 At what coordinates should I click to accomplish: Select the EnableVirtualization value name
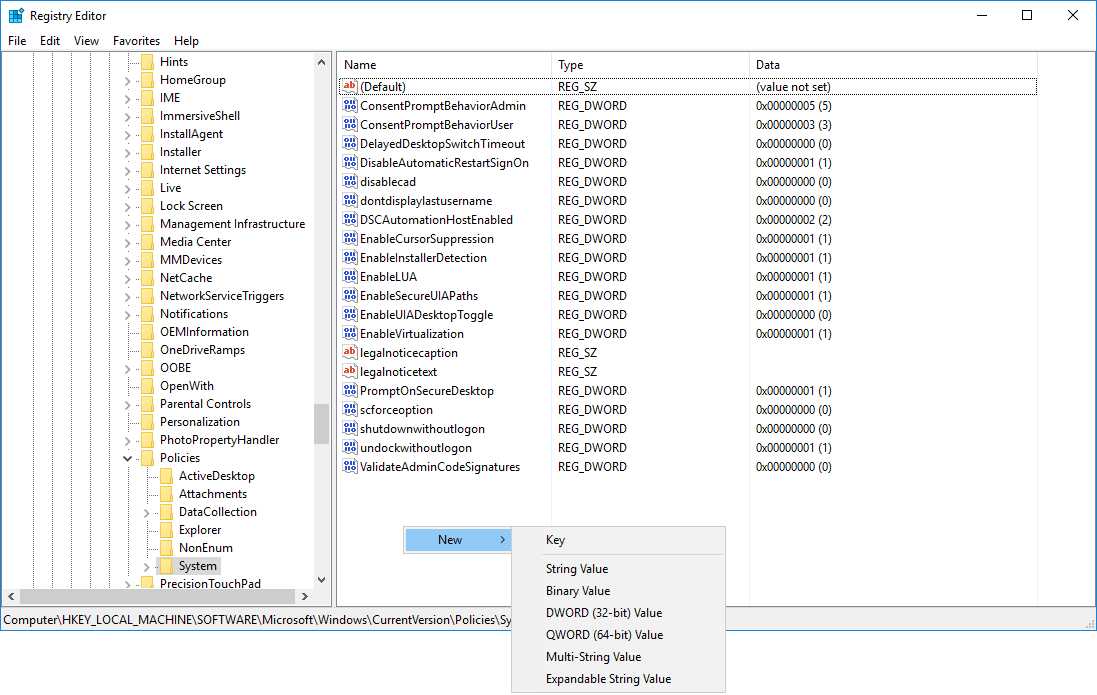411,334
